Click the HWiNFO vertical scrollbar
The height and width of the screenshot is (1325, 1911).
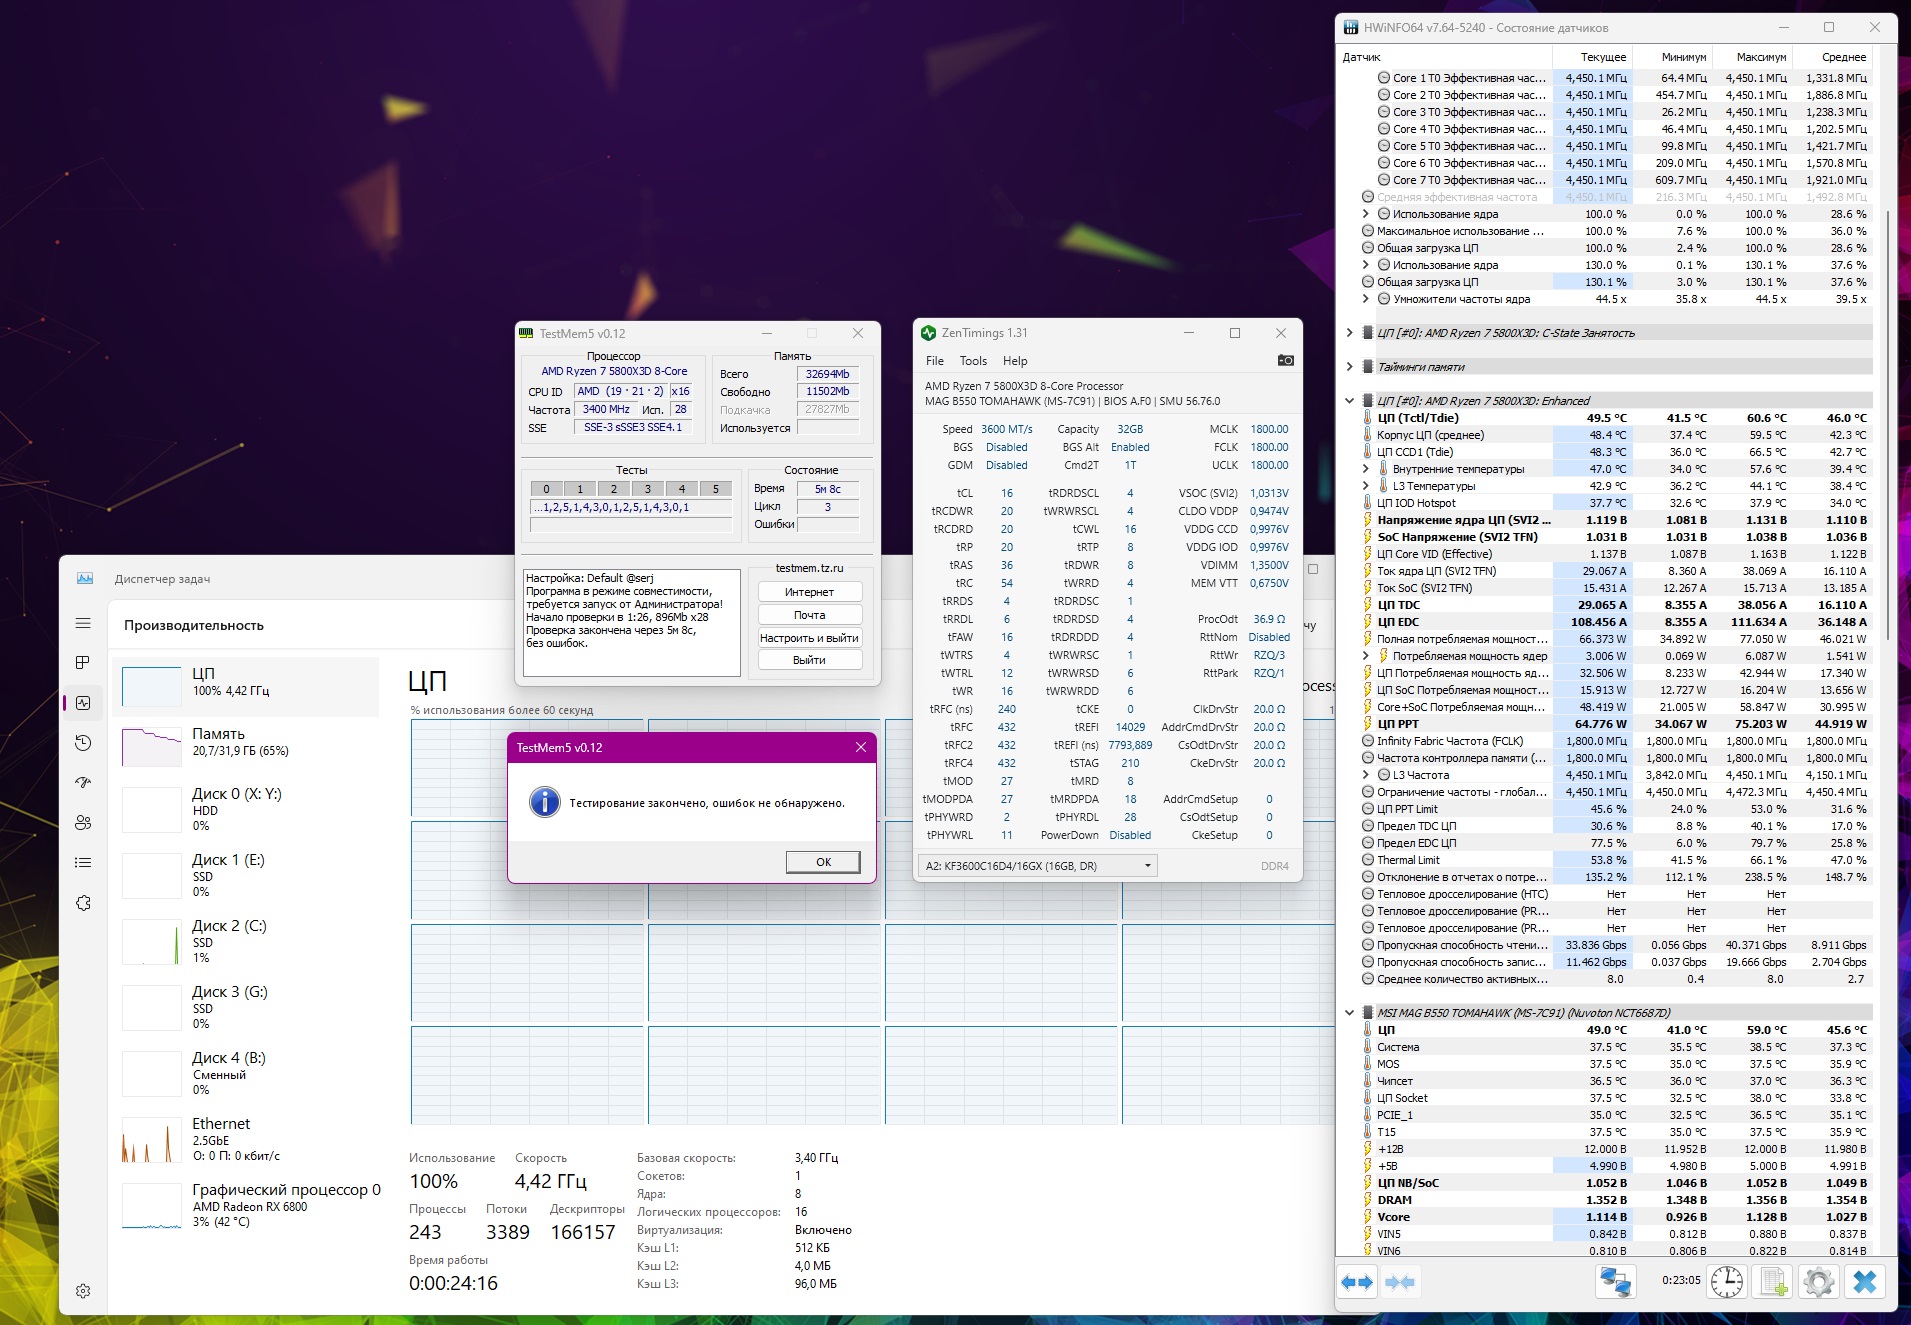1888,425
